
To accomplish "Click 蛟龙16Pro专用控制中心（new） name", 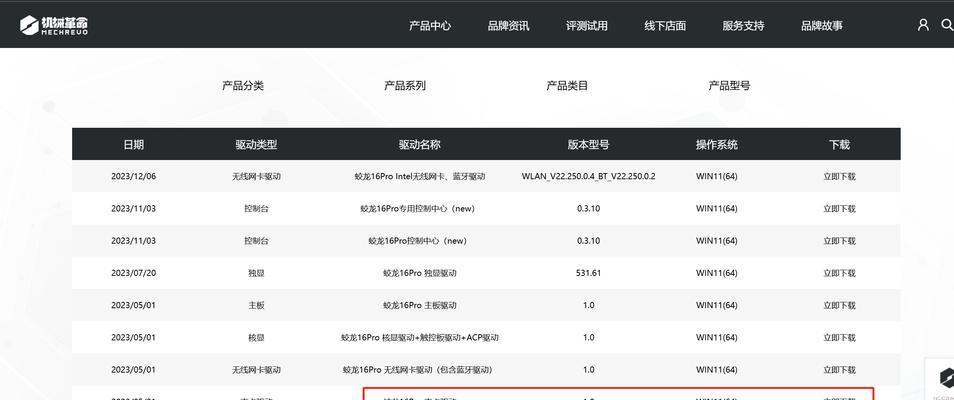I will [x=417, y=208].
